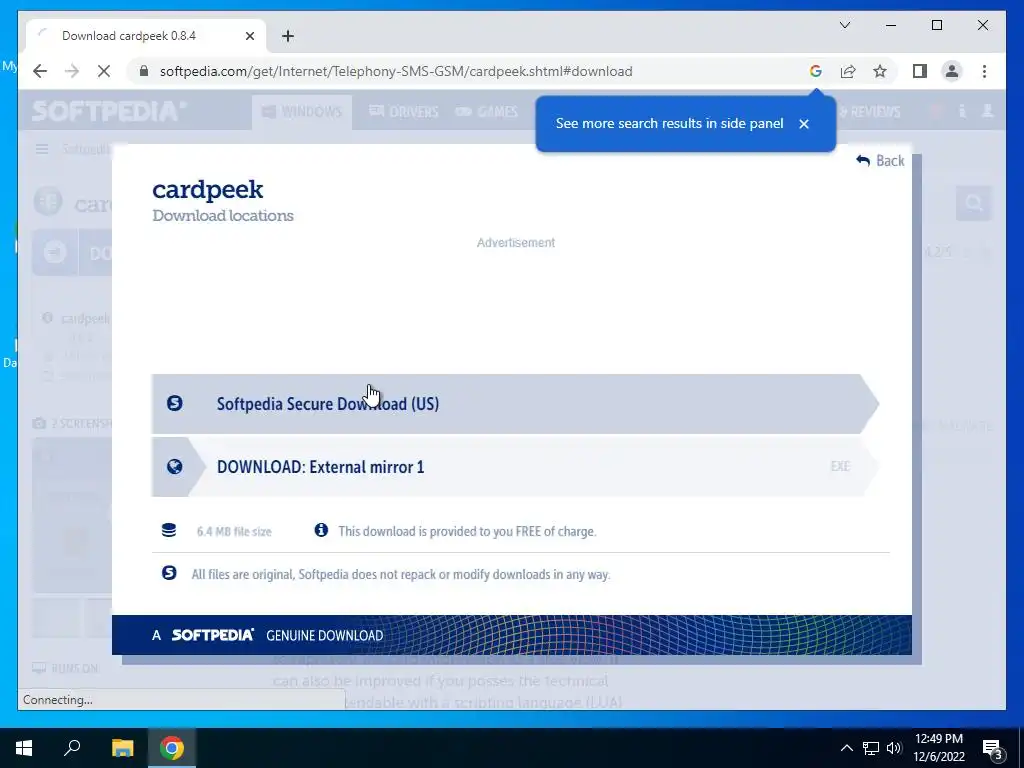Select the softpedia.com address bar URL

[396, 71]
